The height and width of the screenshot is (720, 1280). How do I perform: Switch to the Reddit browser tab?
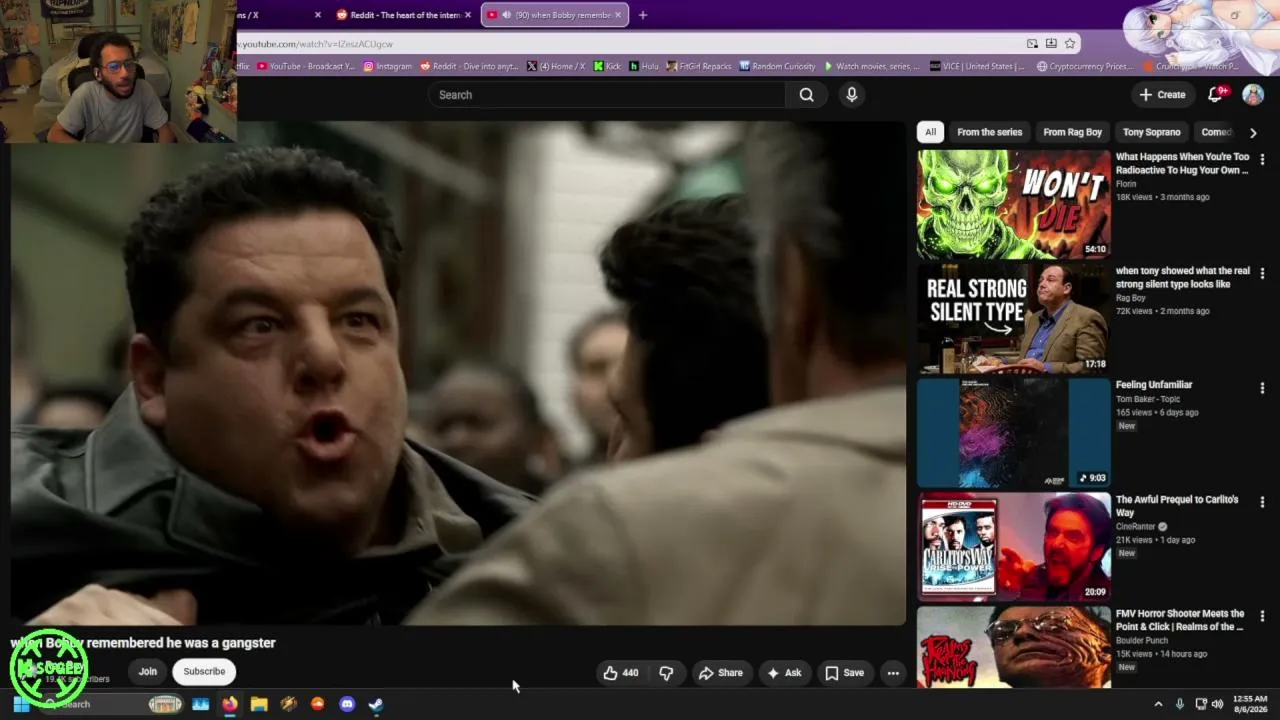point(404,15)
